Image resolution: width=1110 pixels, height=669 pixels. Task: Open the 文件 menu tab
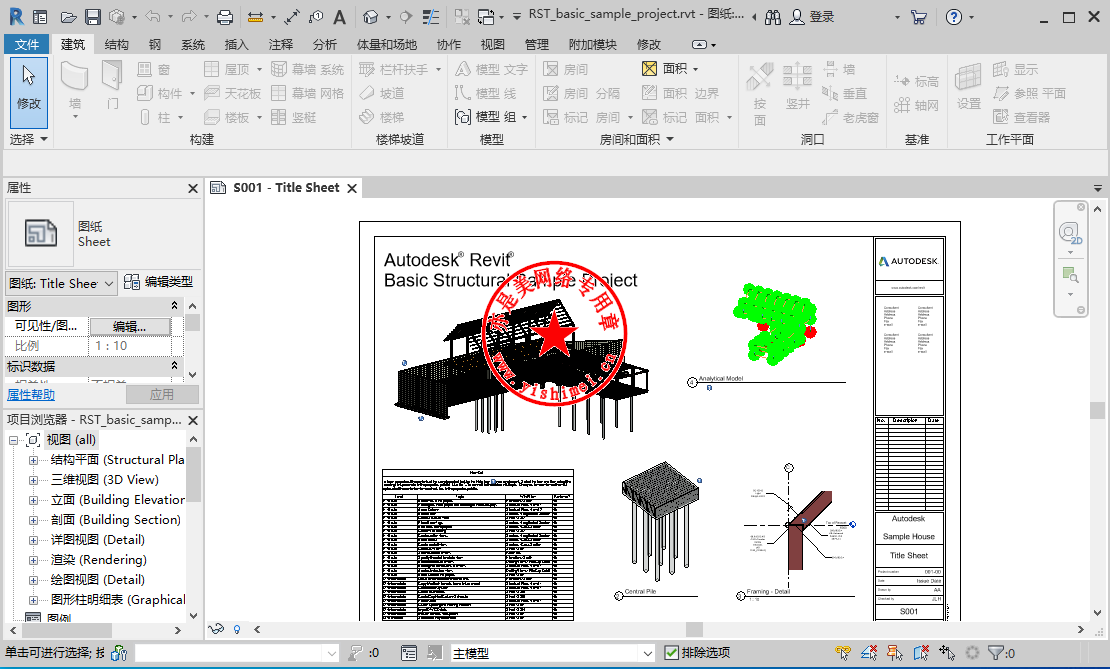(27, 45)
